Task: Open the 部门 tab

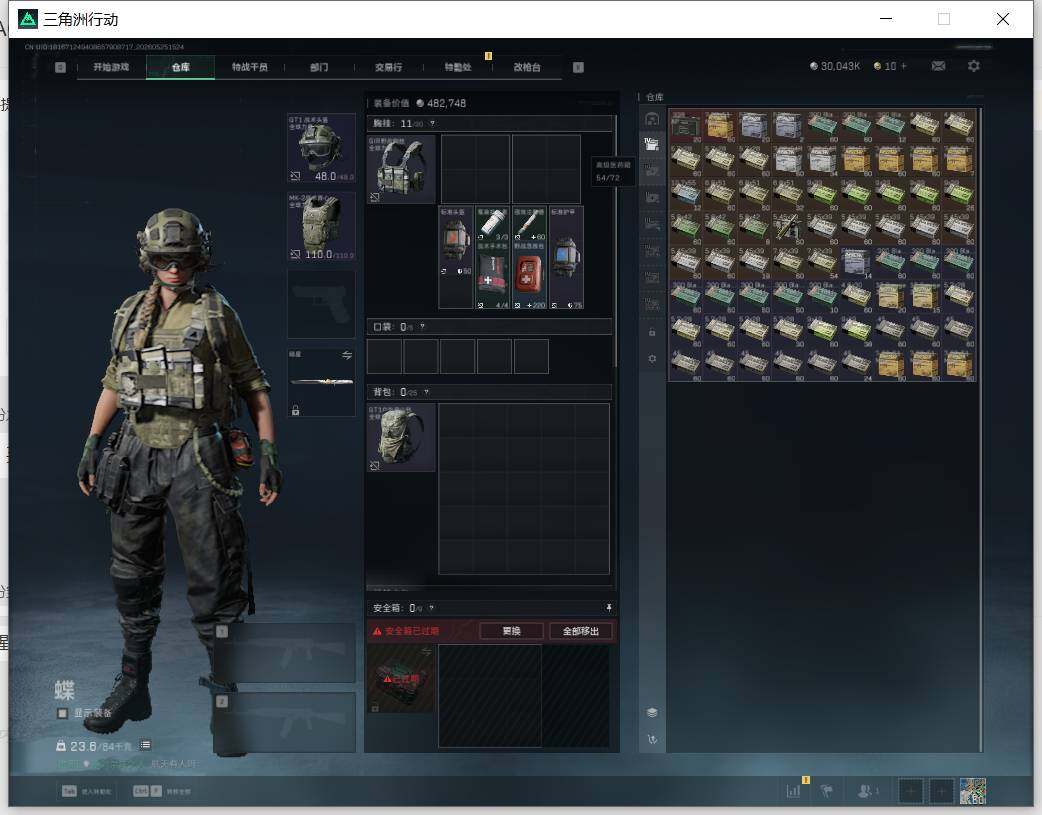Action: coord(319,67)
